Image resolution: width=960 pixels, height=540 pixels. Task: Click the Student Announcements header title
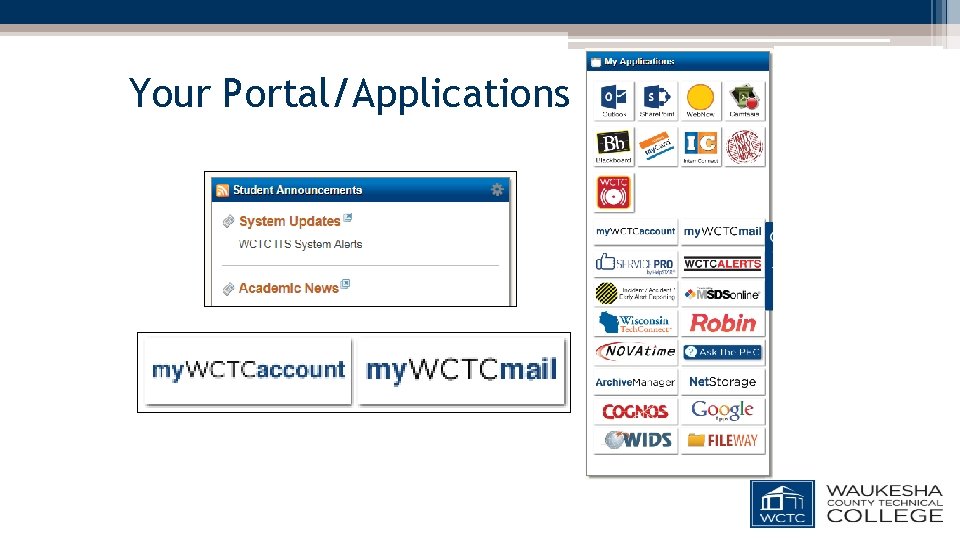tap(298, 190)
